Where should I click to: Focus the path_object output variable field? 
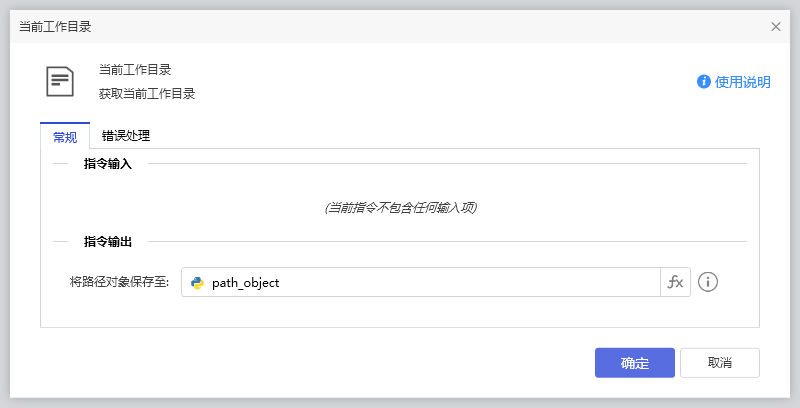click(430, 283)
